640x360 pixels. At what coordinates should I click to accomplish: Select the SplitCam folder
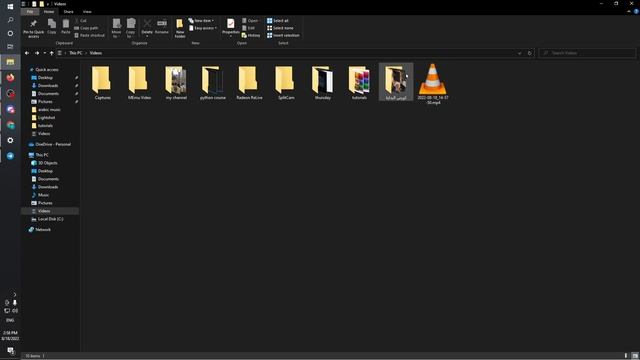[286, 82]
